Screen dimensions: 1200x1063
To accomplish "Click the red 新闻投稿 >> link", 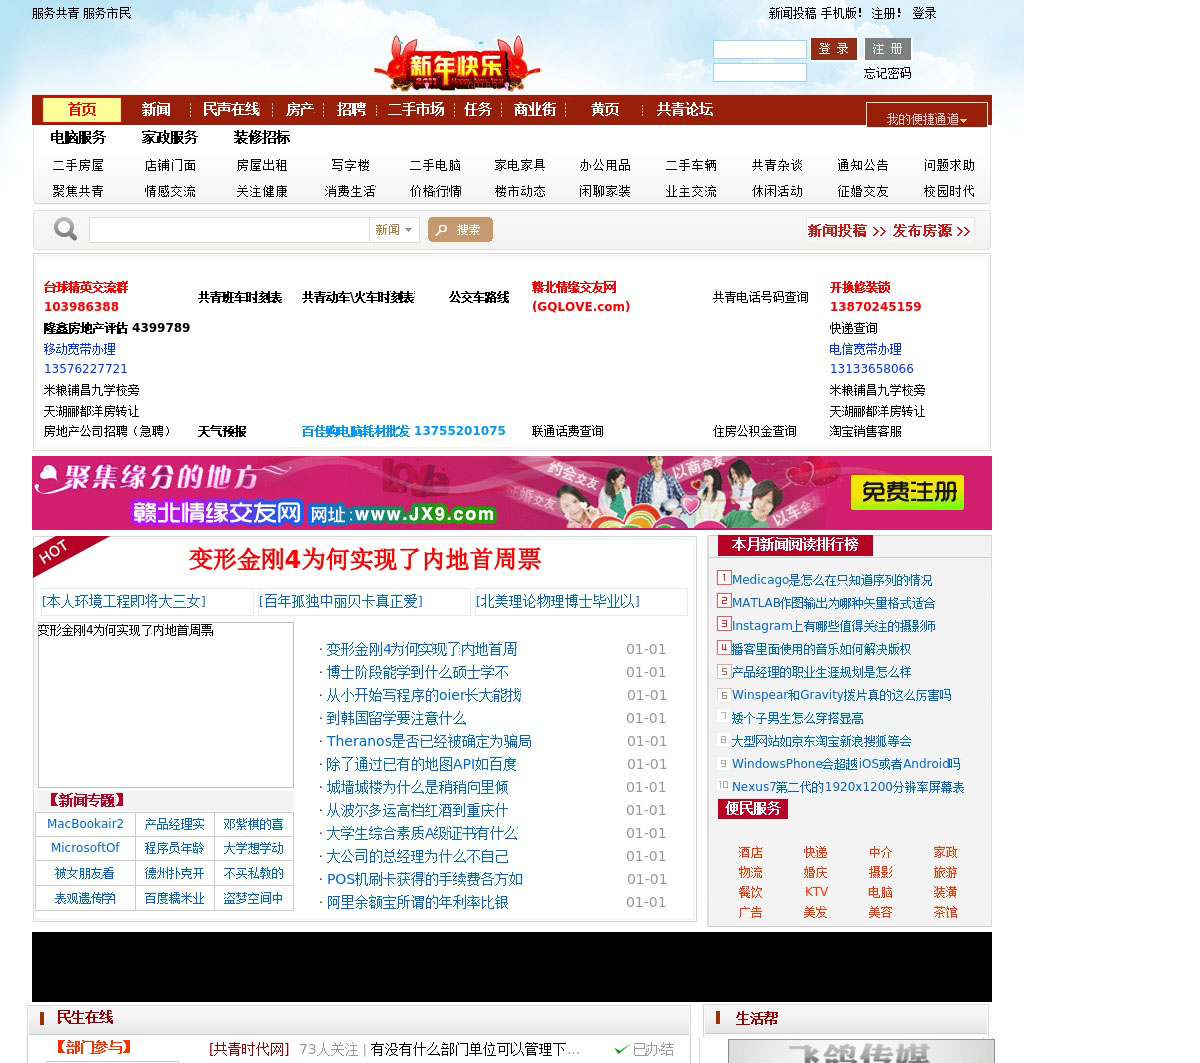I will [x=847, y=231].
